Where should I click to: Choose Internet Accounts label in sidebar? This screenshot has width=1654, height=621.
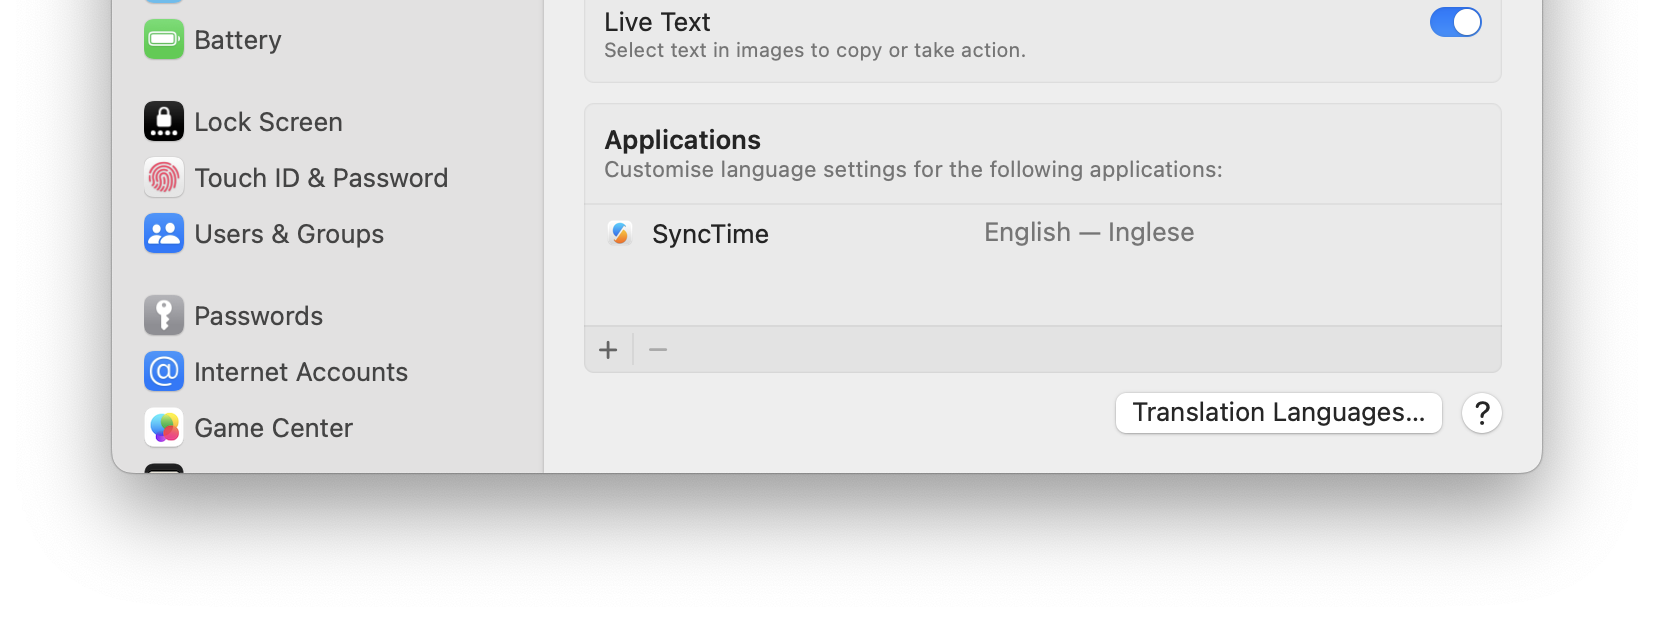click(301, 372)
